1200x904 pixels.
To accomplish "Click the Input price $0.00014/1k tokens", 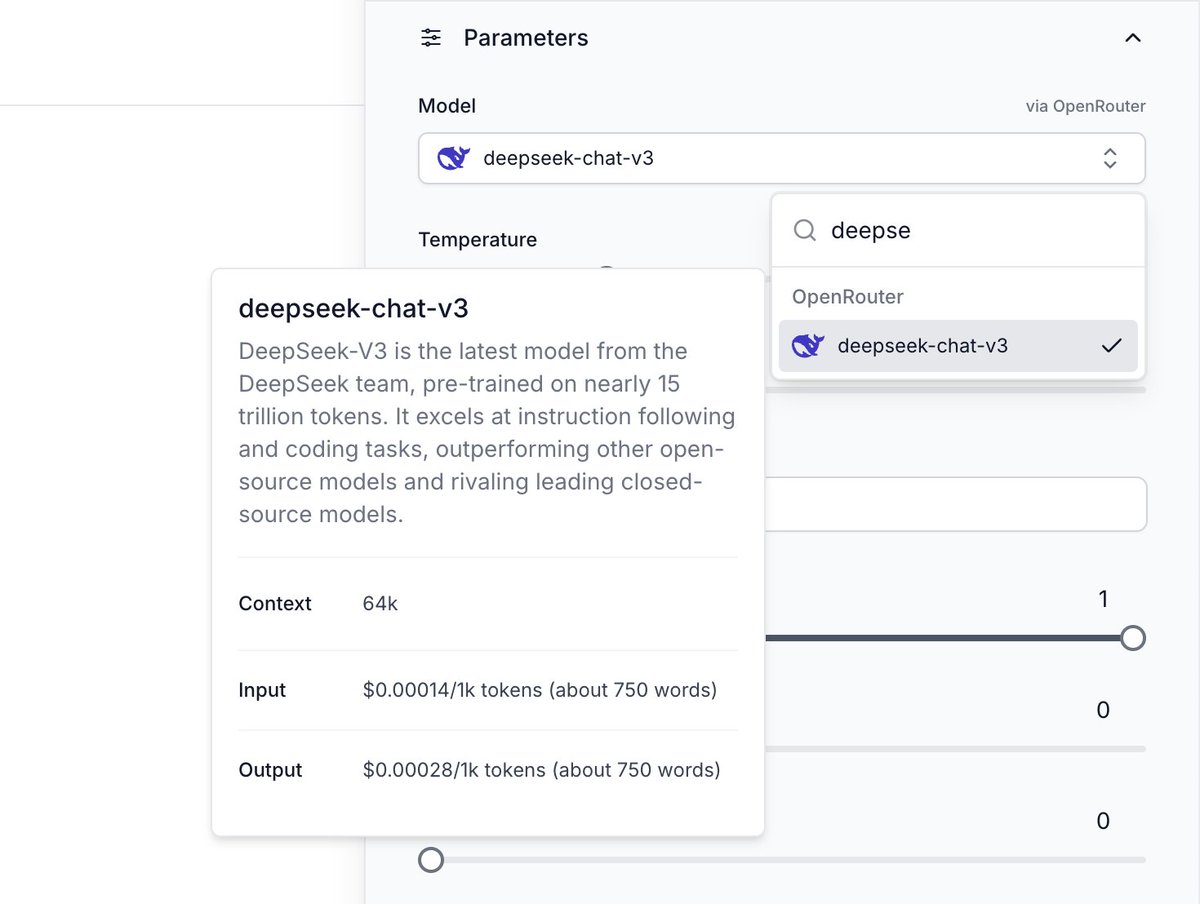I will click(540, 690).
